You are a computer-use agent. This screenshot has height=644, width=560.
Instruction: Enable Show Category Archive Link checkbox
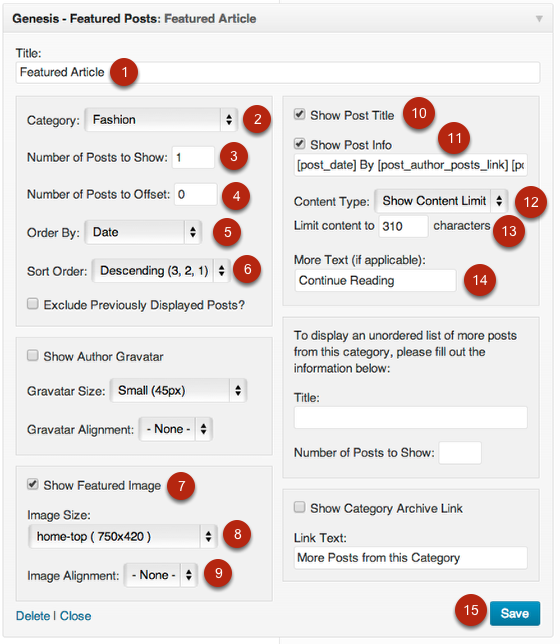300,507
